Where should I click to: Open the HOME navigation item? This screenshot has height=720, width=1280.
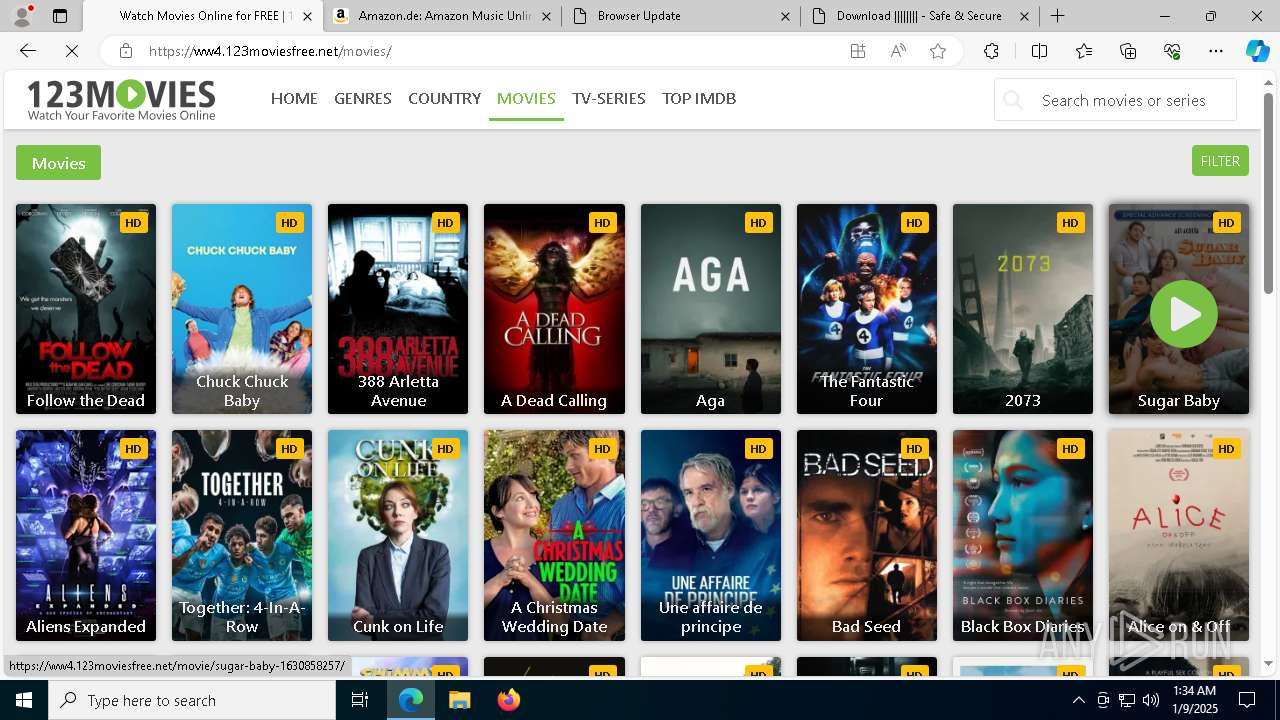(x=294, y=98)
